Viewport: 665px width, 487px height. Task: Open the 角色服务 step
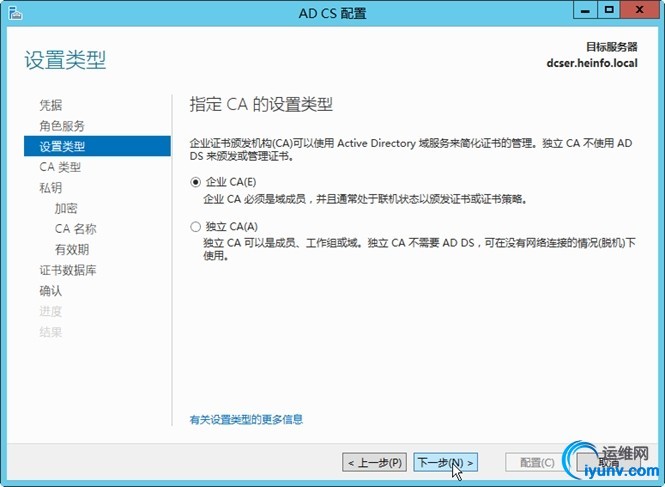point(62,126)
